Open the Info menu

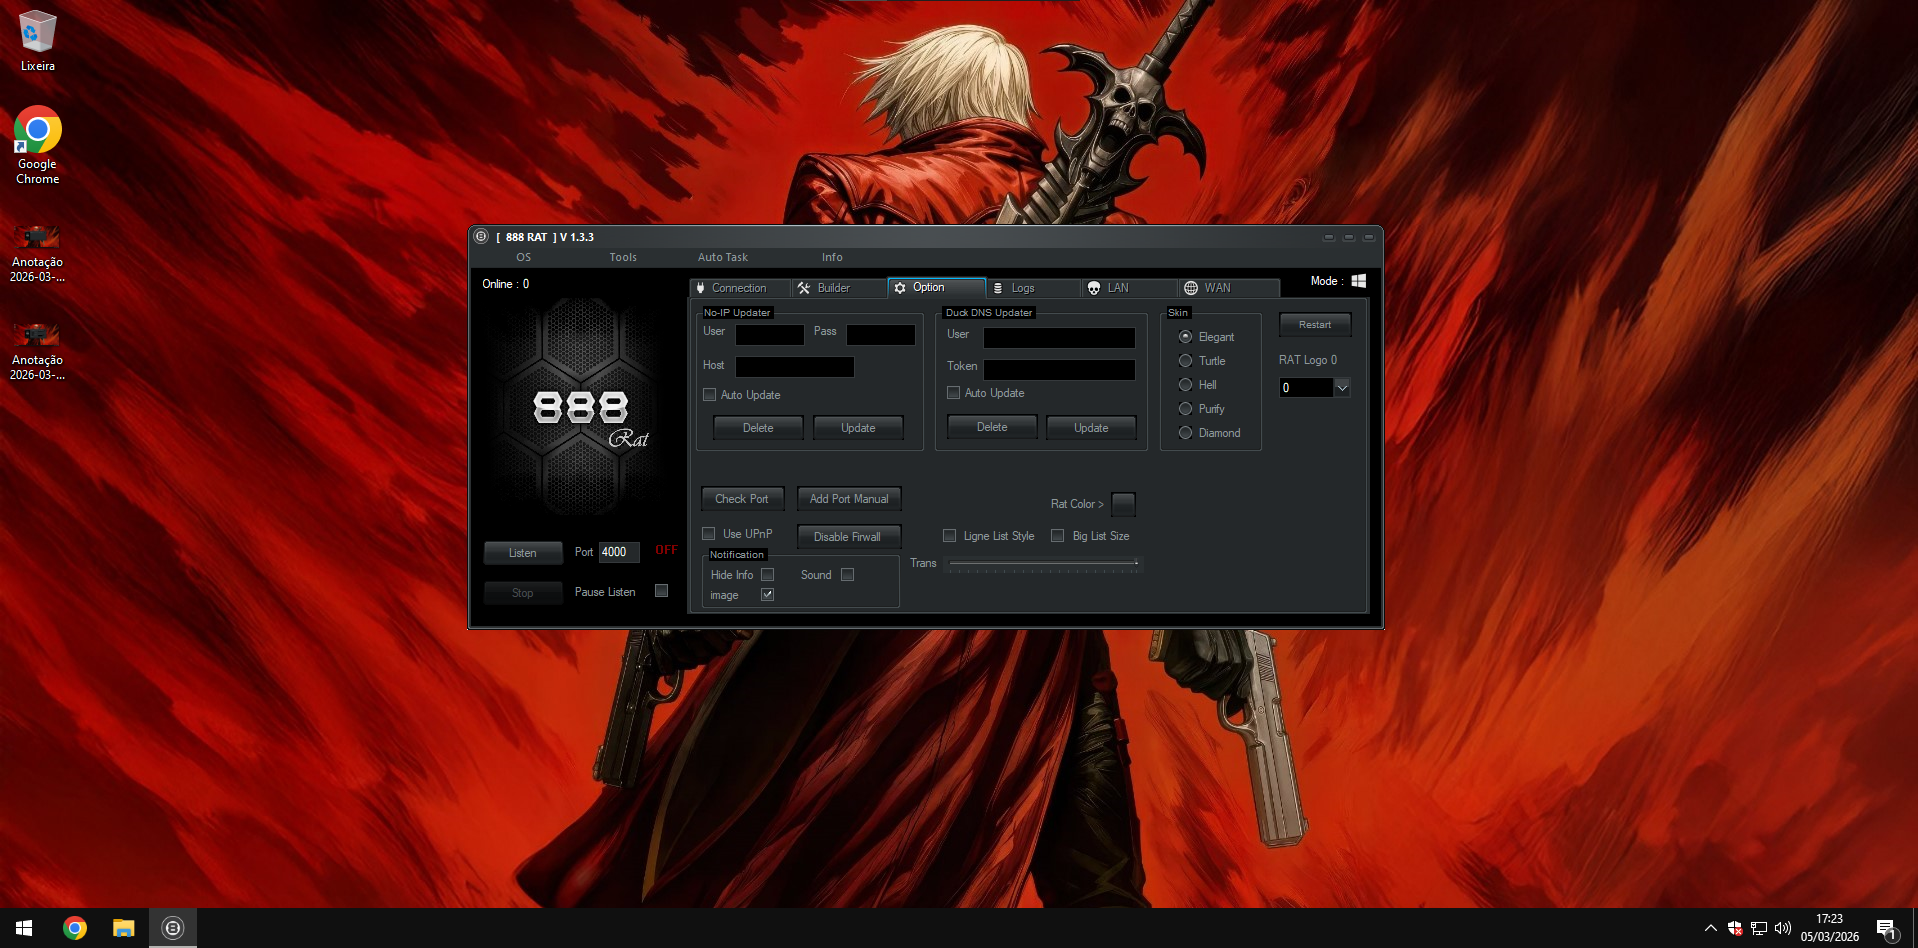click(x=832, y=257)
